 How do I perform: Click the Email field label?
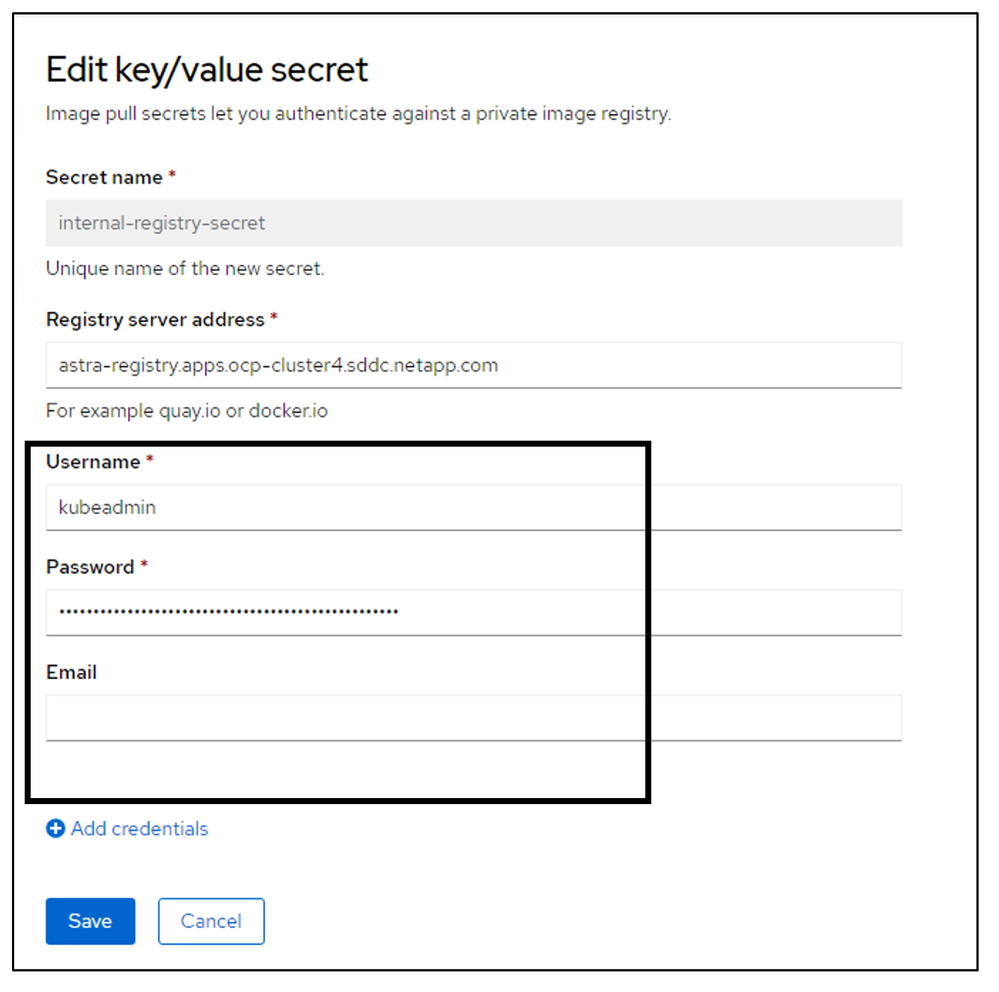click(71, 672)
